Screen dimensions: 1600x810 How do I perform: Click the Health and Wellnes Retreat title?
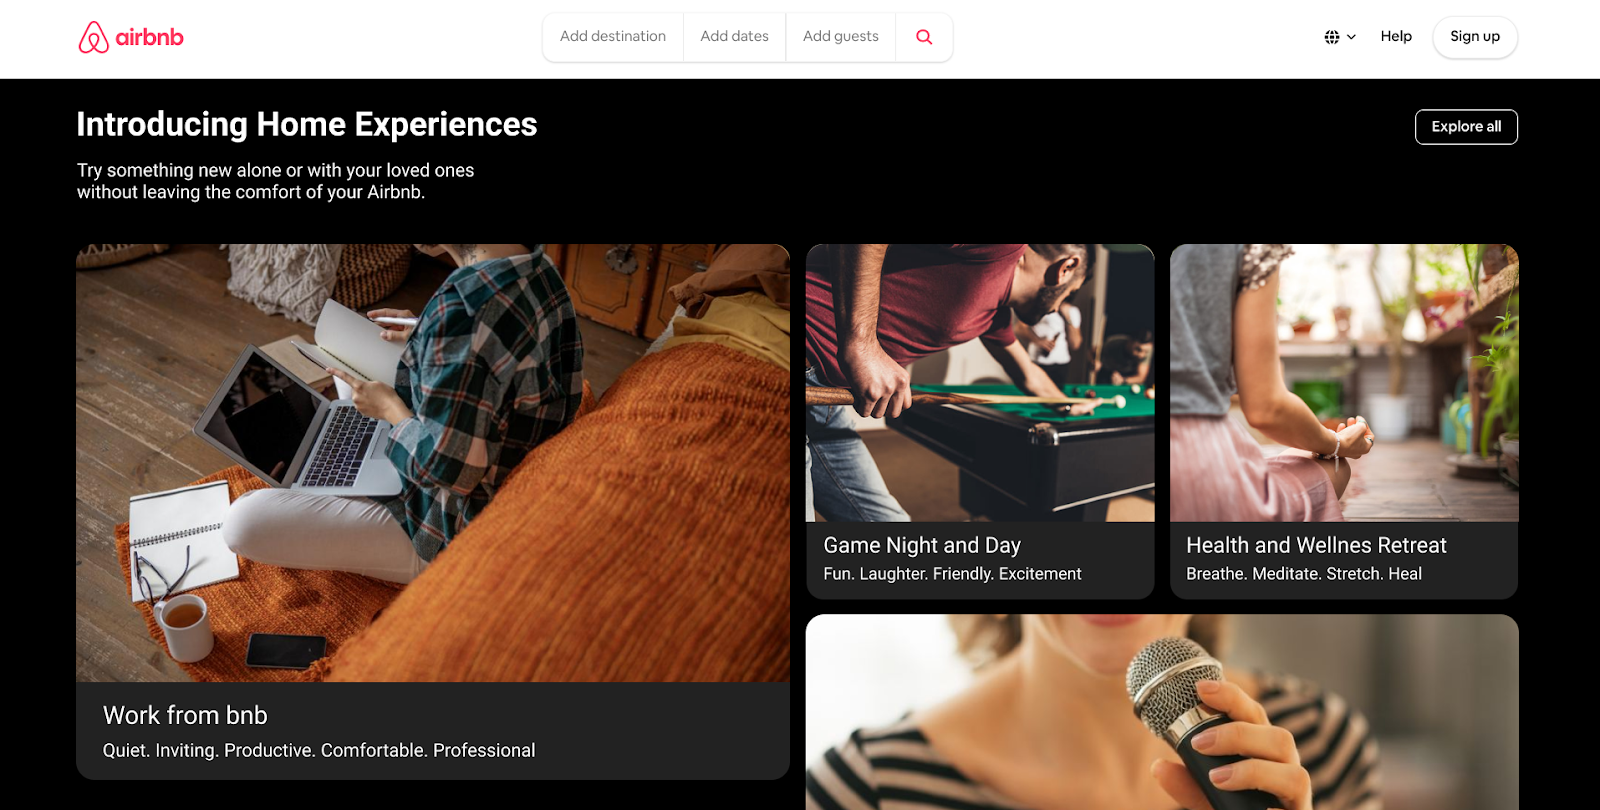(x=1316, y=546)
